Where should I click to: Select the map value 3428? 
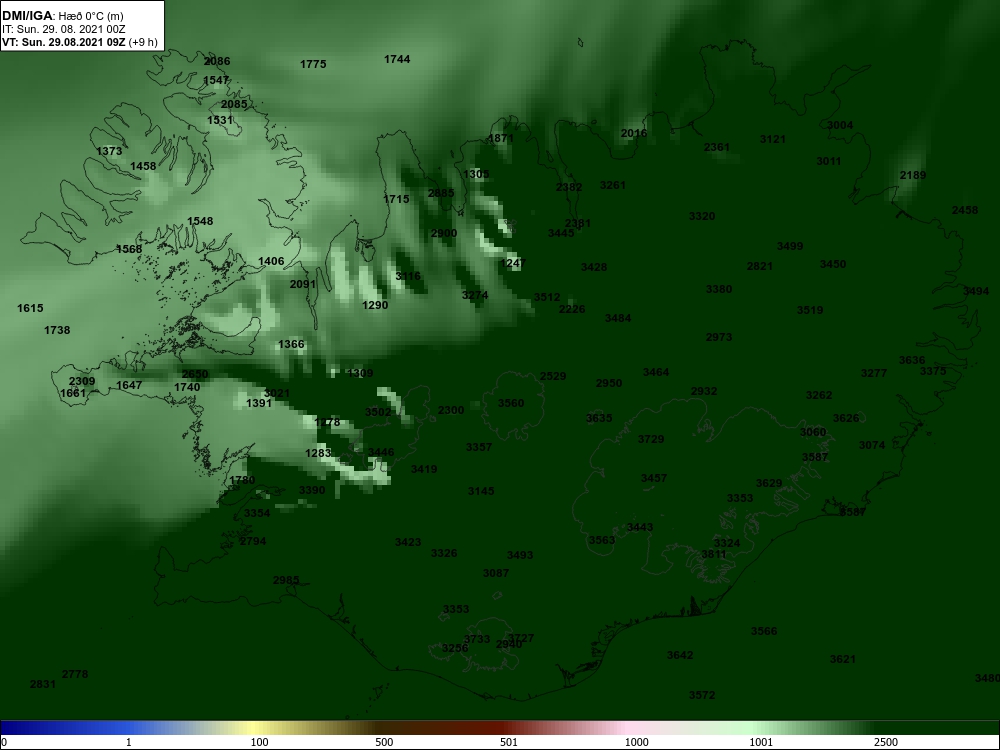[594, 267]
